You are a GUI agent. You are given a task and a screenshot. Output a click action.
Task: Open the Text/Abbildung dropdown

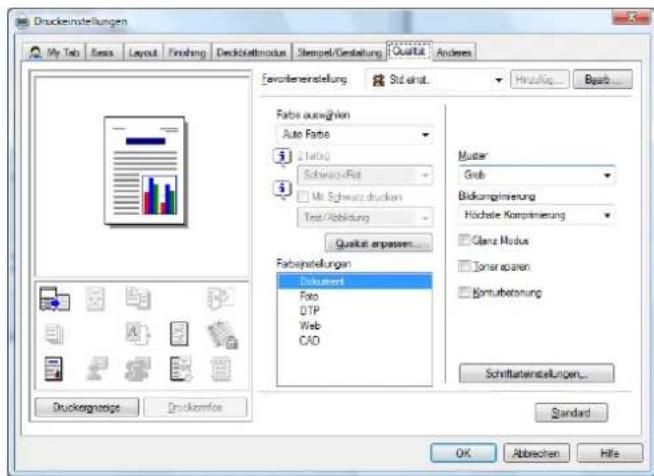(x=365, y=218)
